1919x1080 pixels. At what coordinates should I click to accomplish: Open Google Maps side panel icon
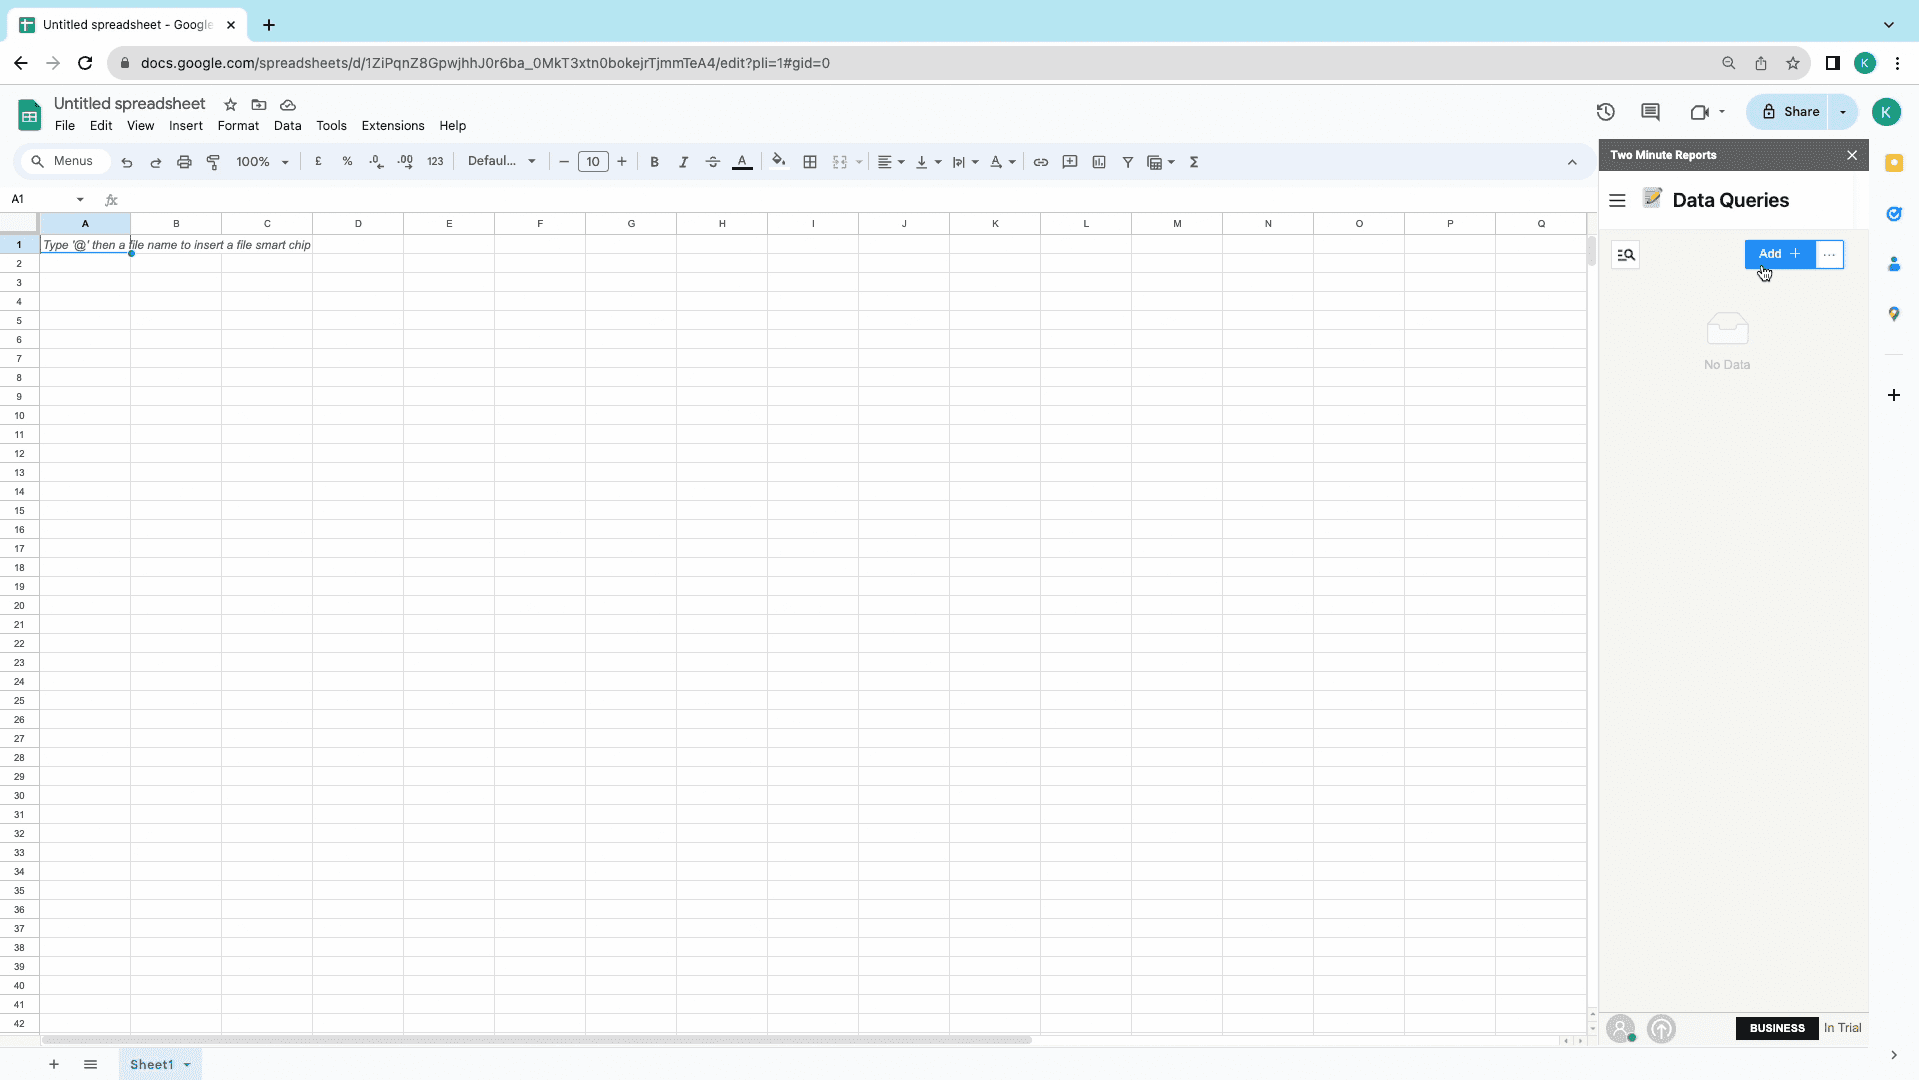coord(1894,314)
